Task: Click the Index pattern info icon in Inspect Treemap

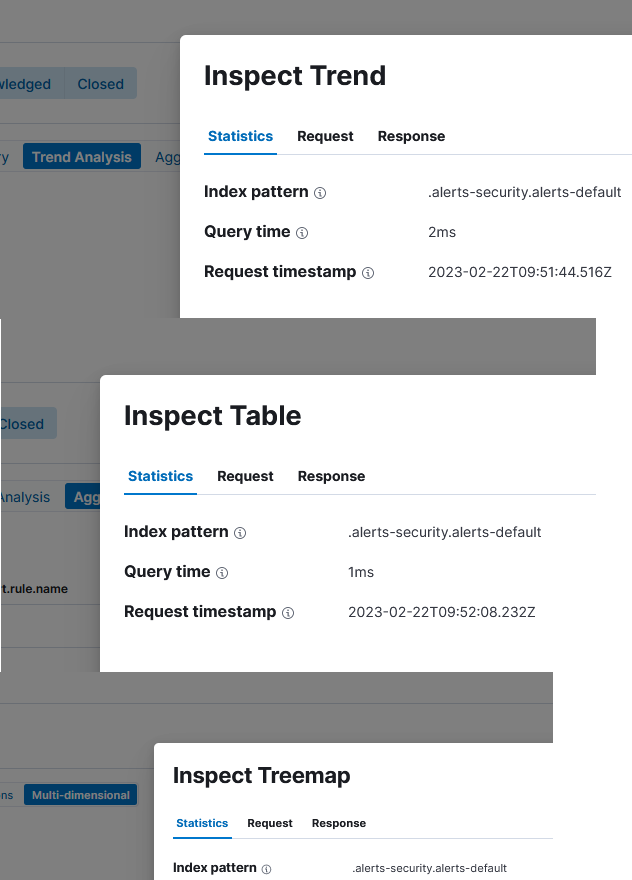Action: (x=267, y=868)
